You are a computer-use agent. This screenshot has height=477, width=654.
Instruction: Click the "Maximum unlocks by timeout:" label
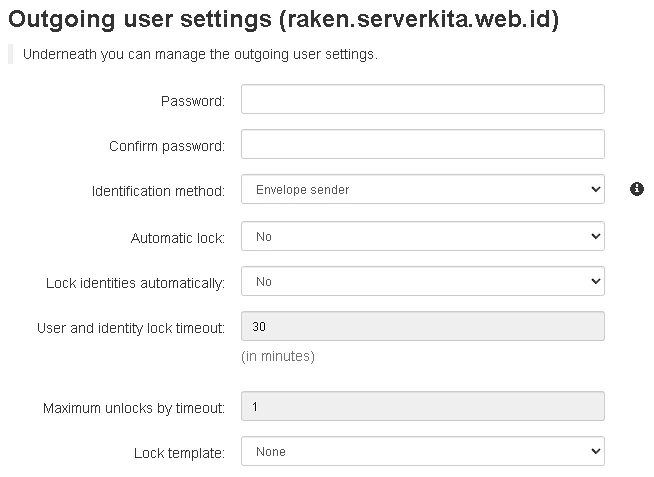[134, 408]
